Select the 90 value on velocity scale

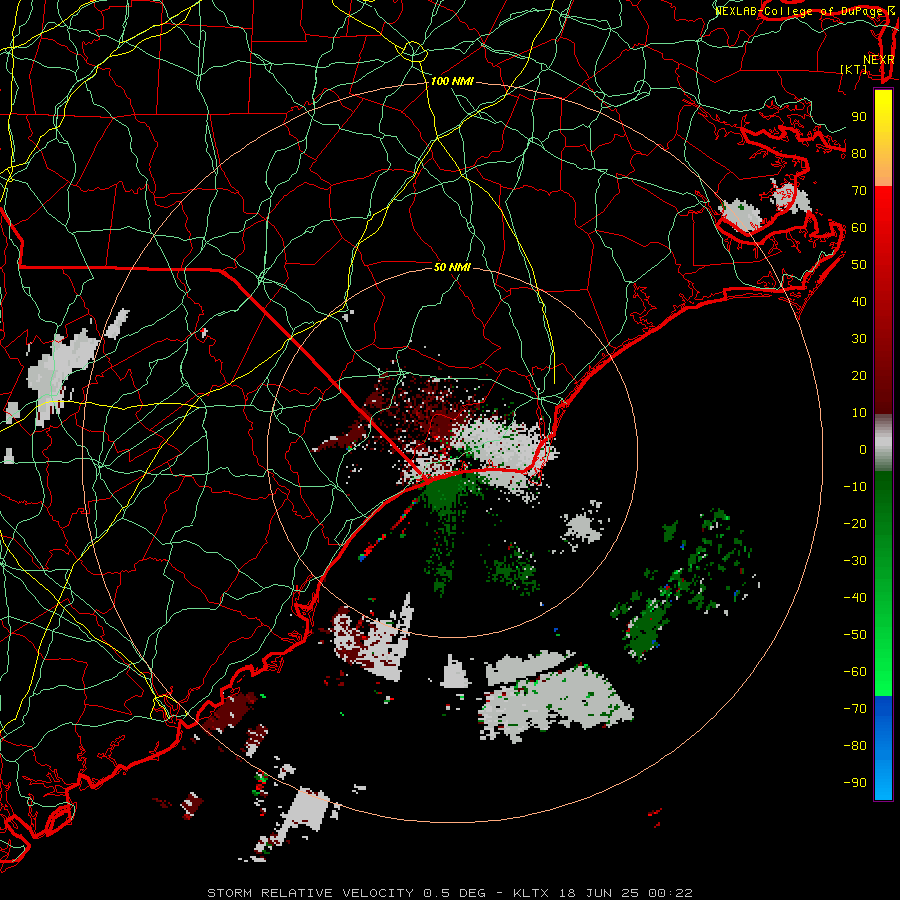[859, 117]
